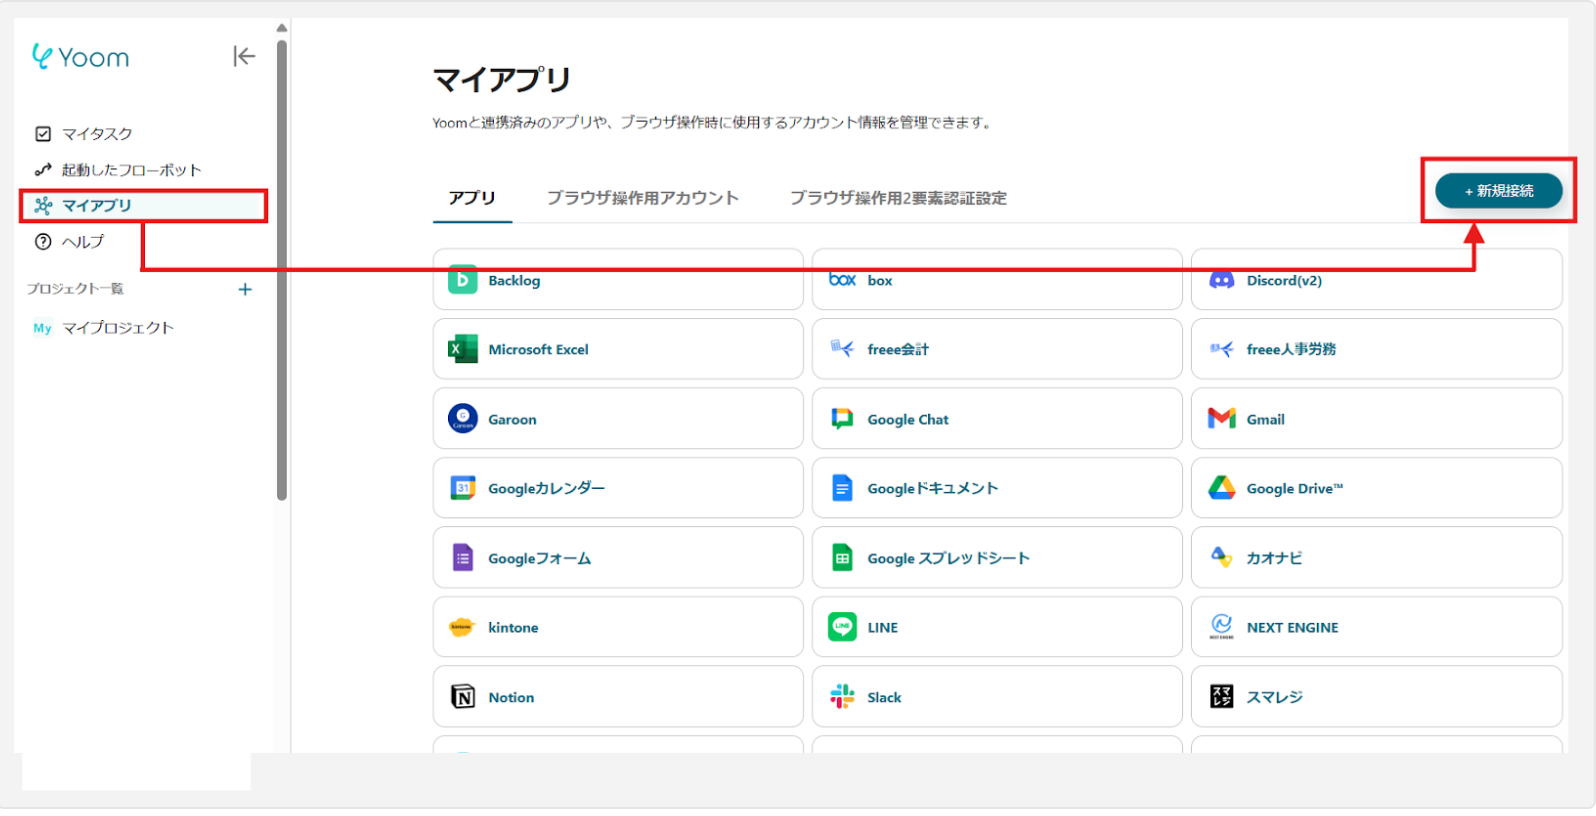This screenshot has width=1596, height=816.
Task: Switch to ブラウザ操作用アカウント tab
Action: tap(642, 198)
